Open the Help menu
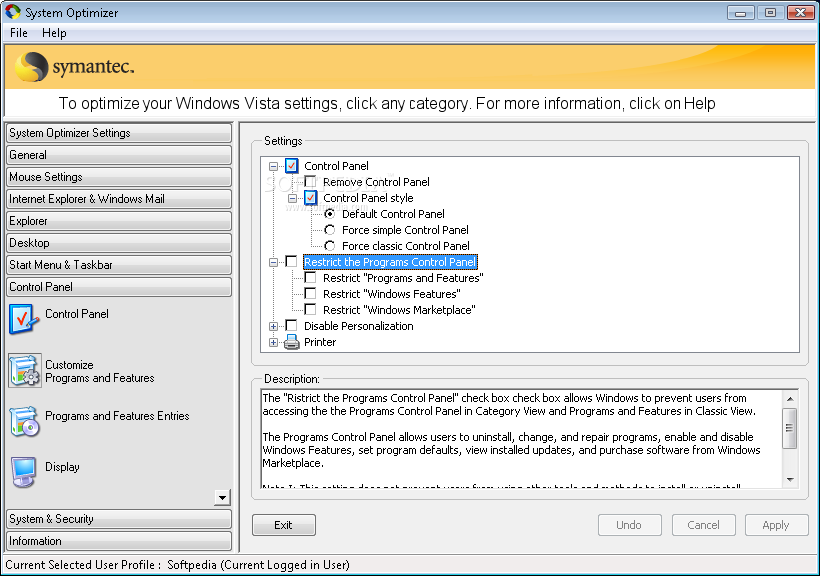The image size is (820, 576). click(54, 33)
